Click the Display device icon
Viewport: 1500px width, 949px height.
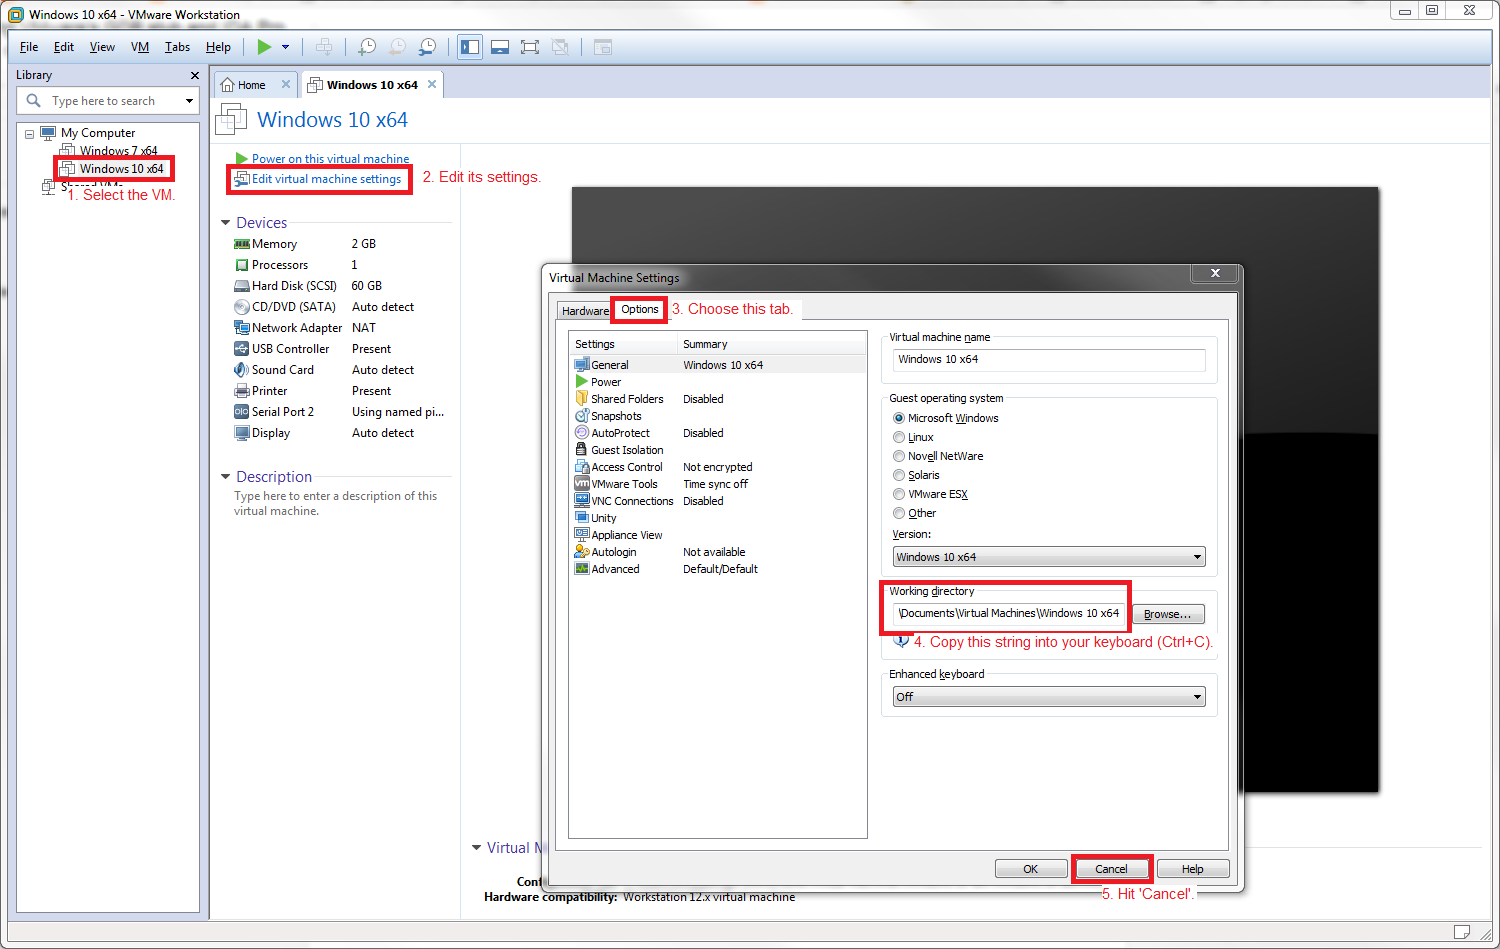pos(241,433)
